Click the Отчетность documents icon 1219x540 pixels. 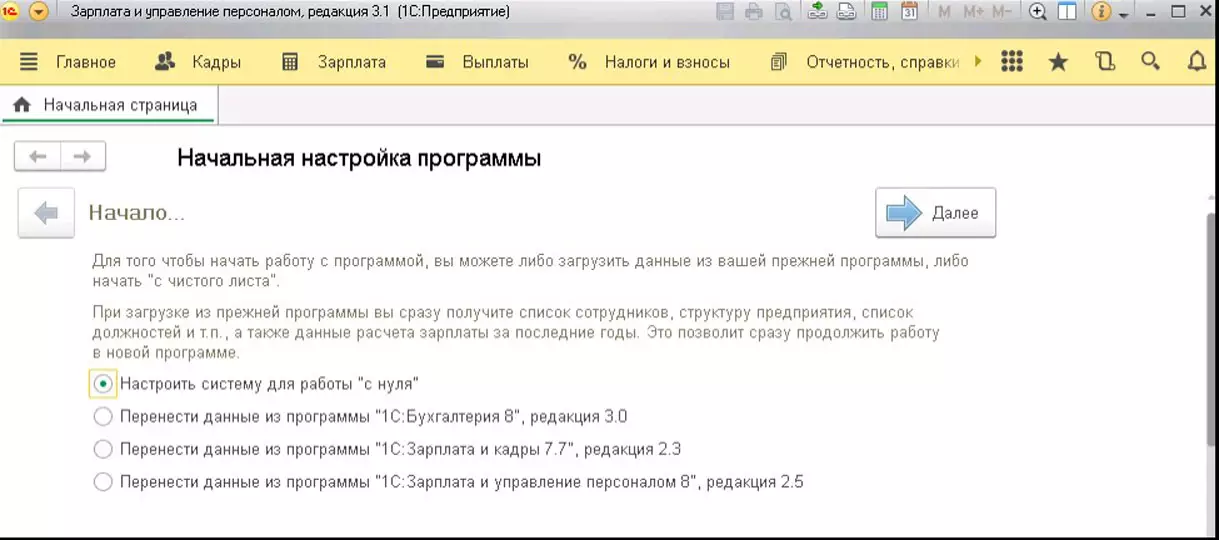[779, 61]
